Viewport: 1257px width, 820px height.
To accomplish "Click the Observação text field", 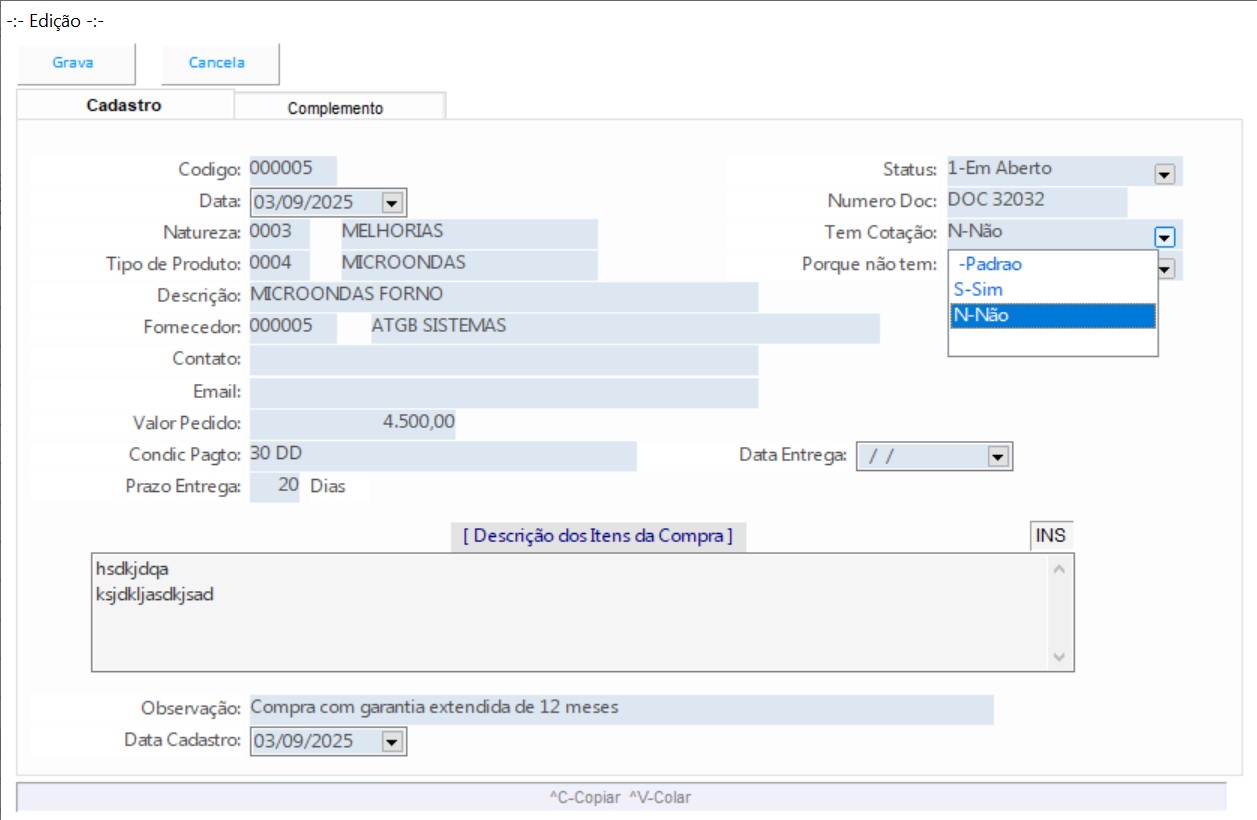I will 620,709.
